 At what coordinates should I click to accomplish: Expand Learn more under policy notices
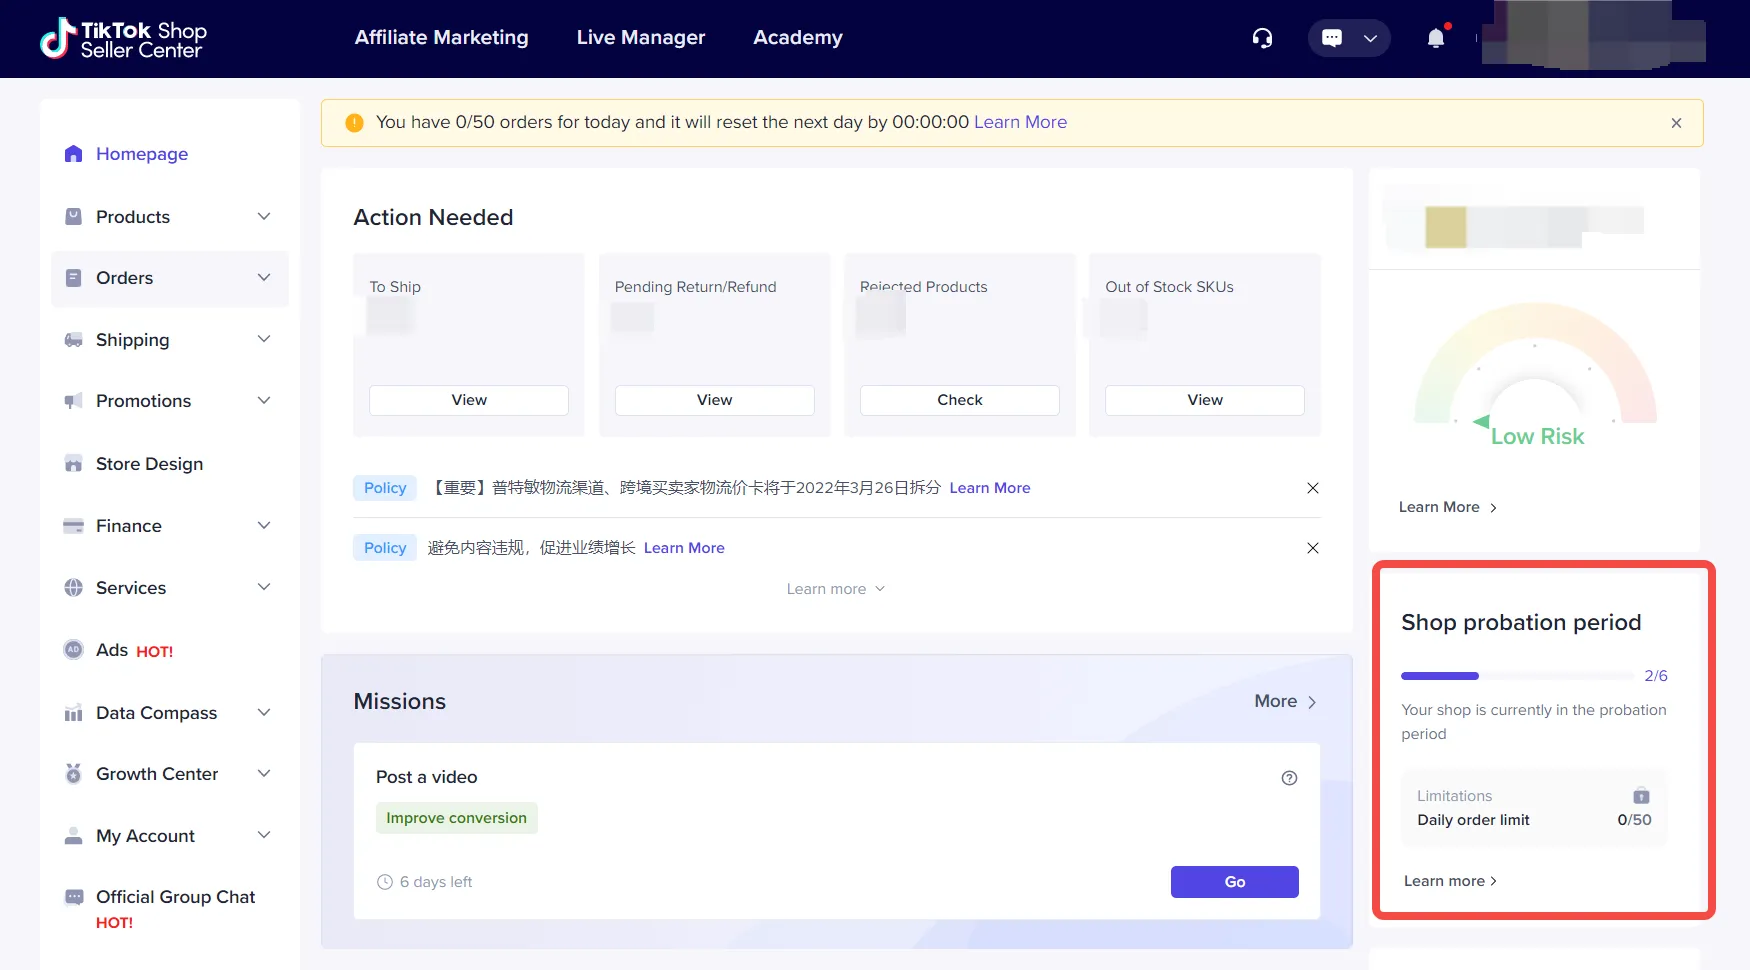pos(835,589)
